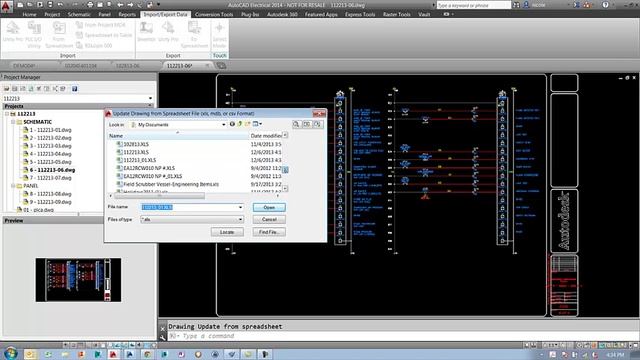Expand quick access toolbar customize arrow
The width and height of the screenshot is (640, 360).
coord(158,5)
